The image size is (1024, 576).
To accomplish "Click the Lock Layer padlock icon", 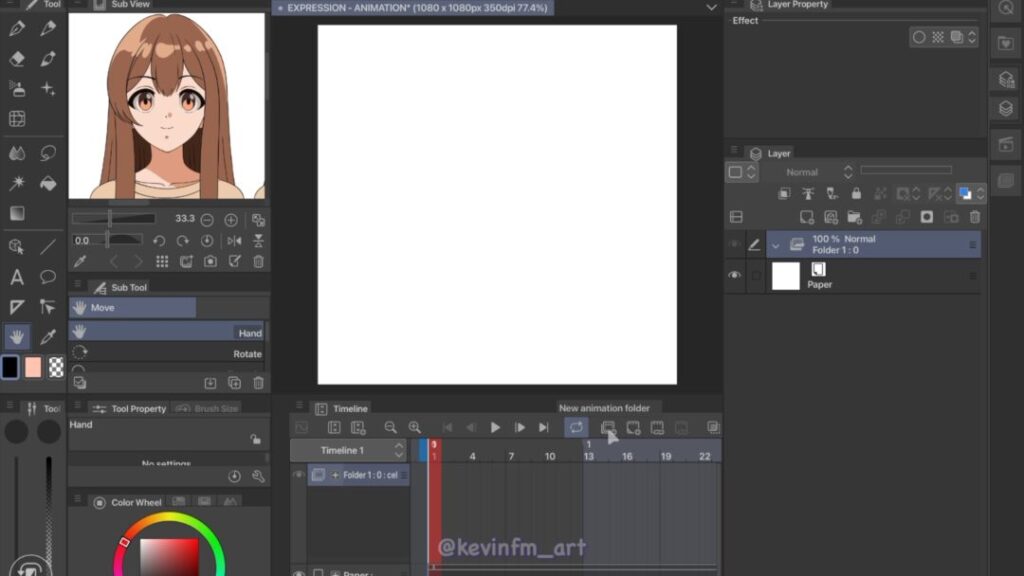I will 855,194.
